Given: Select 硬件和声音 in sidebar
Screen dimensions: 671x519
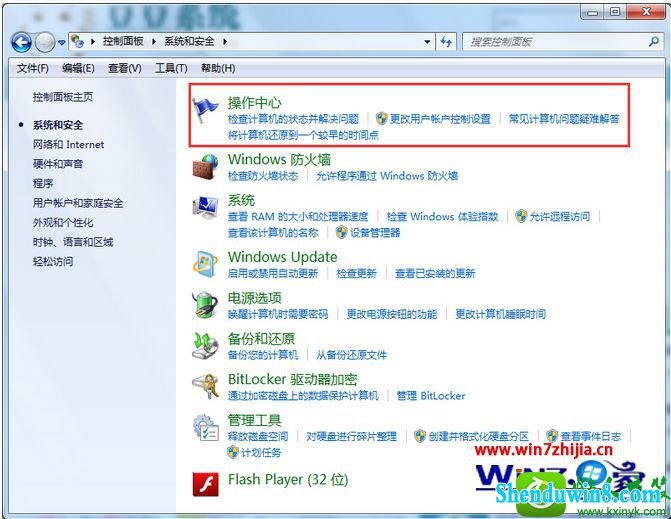Looking at the screenshot, I should 58,164.
